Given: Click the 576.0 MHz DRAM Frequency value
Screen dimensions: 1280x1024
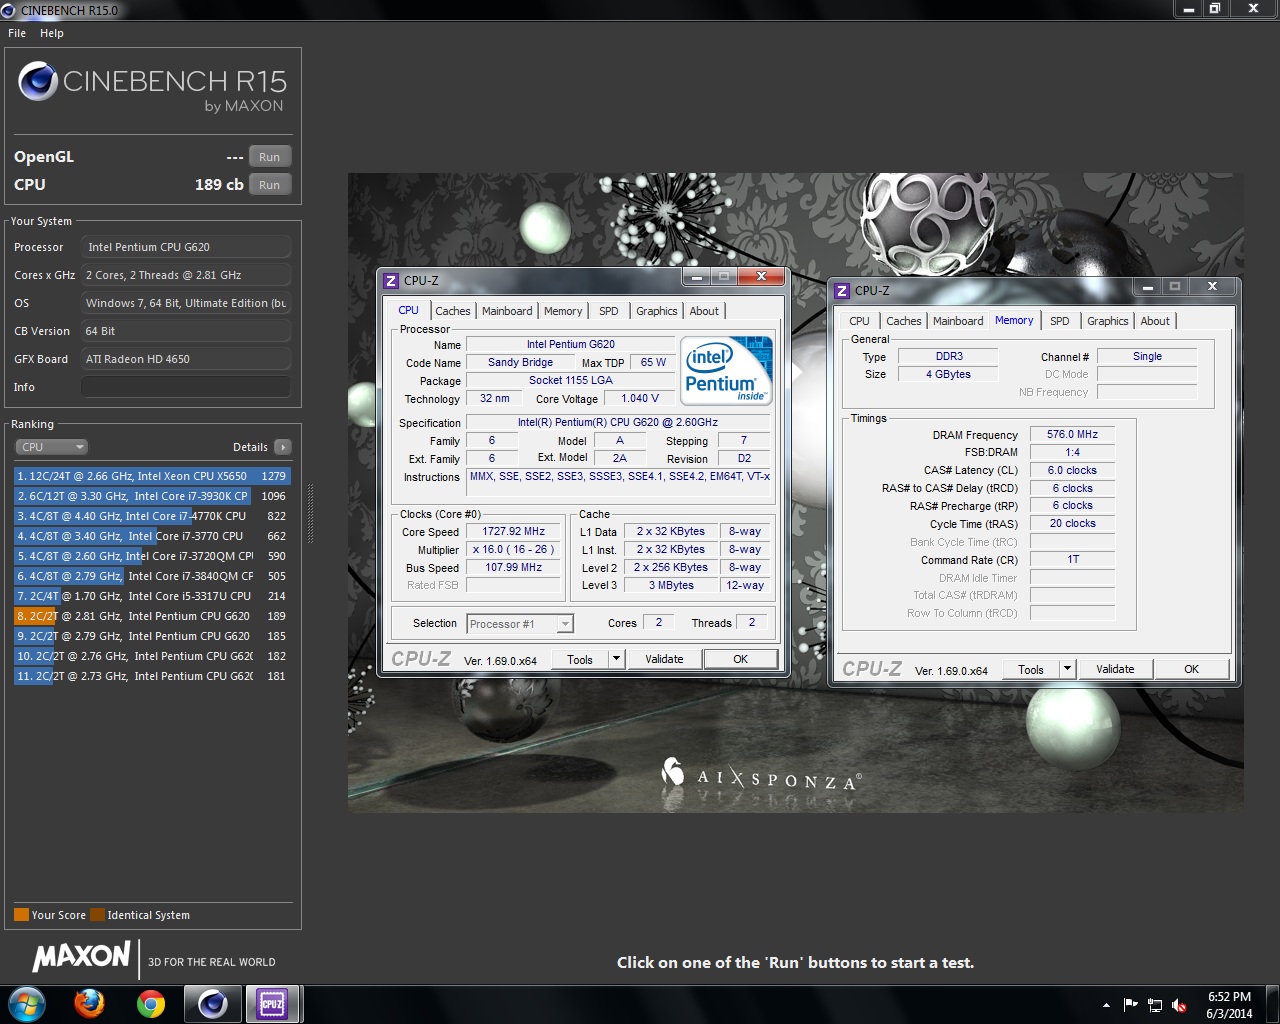Looking at the screenshot, I should (1072, 435).
